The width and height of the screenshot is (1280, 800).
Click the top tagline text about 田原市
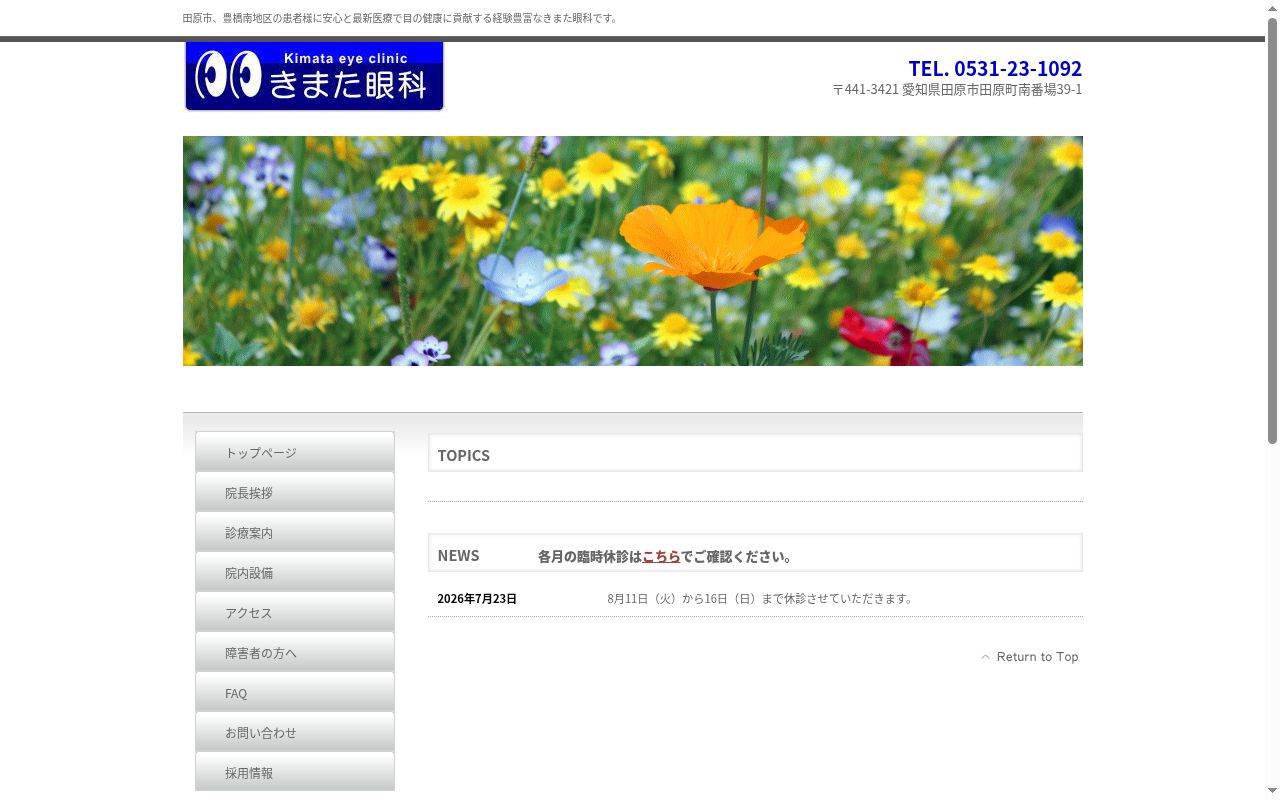coord(401,18)
